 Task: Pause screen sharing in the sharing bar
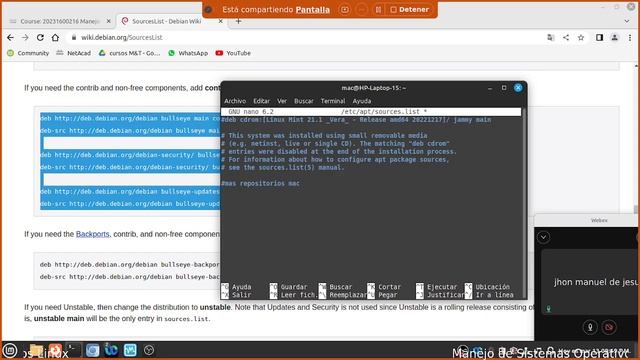[x=378, y=9]
